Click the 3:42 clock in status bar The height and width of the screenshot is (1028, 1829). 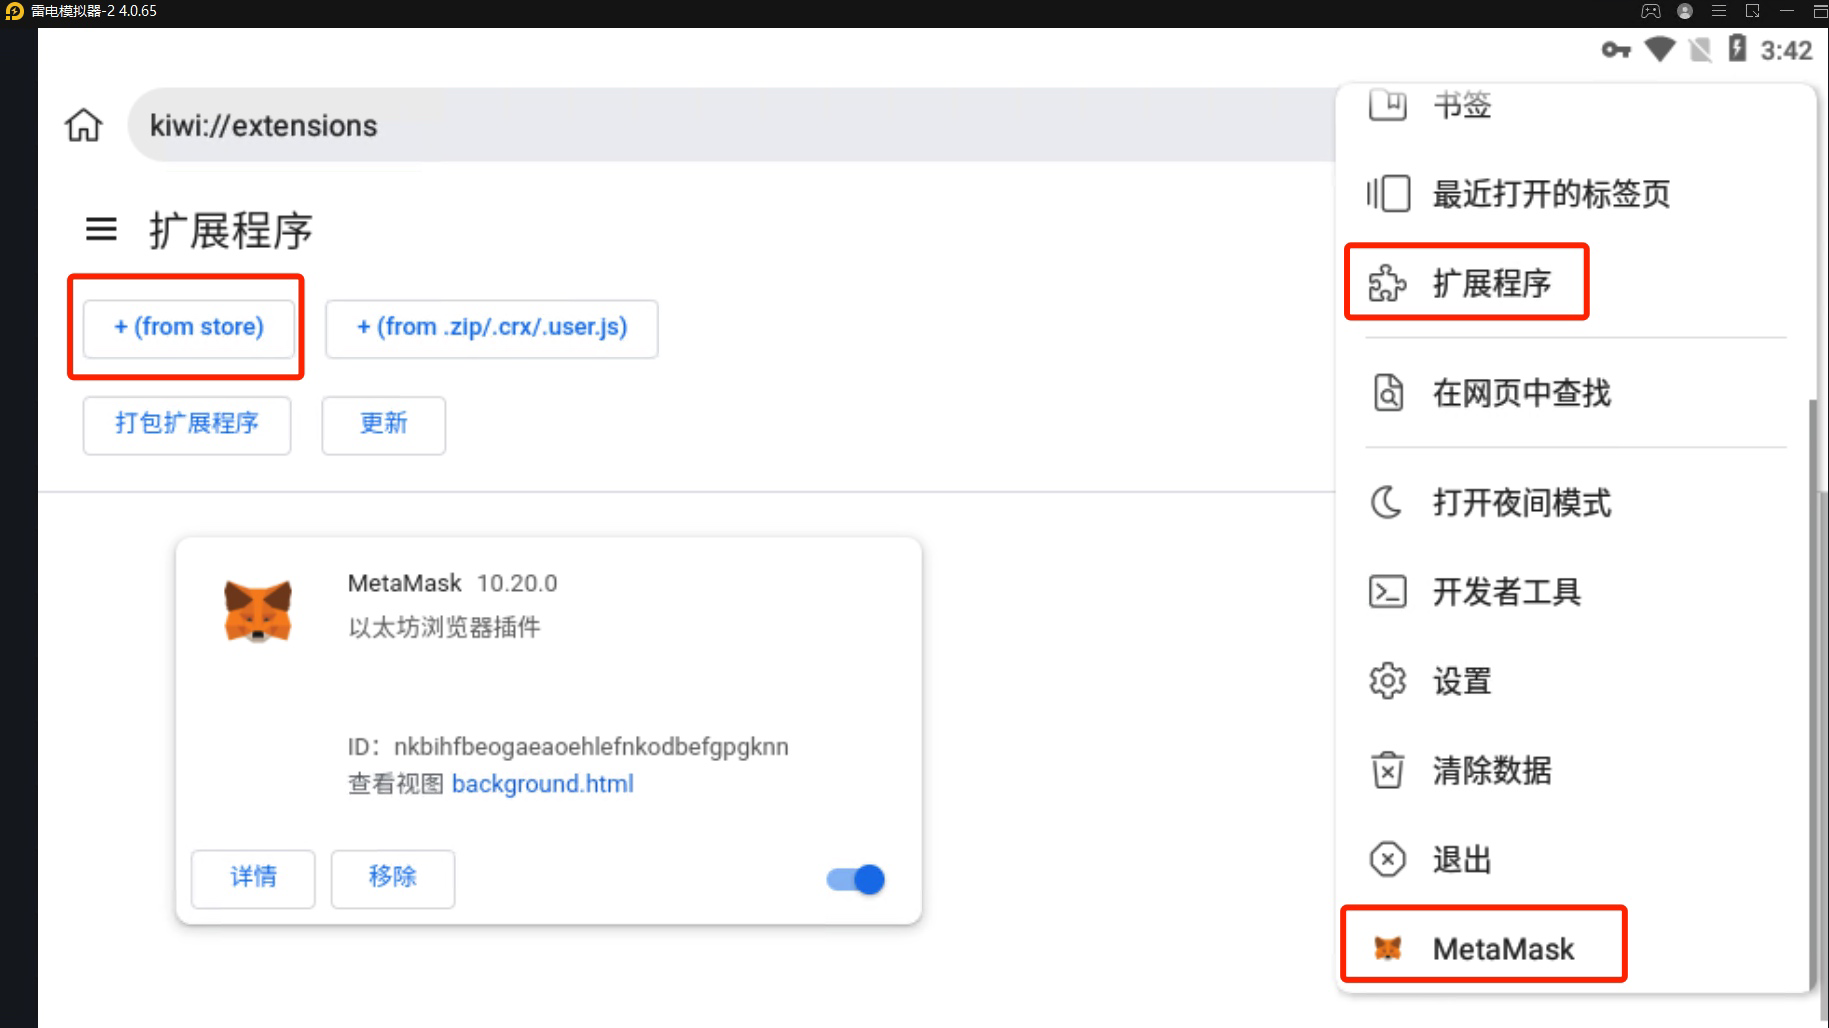click(x=1786, y=50)
